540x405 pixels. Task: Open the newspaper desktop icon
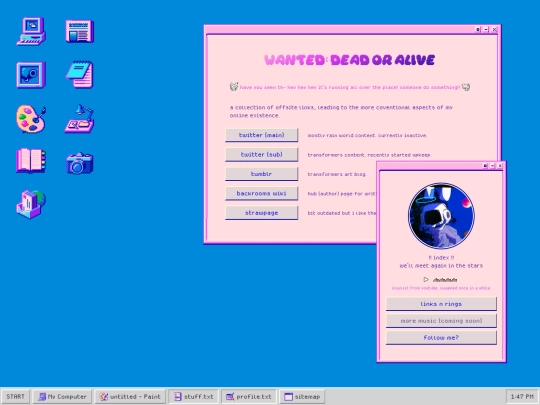point(80,31)
